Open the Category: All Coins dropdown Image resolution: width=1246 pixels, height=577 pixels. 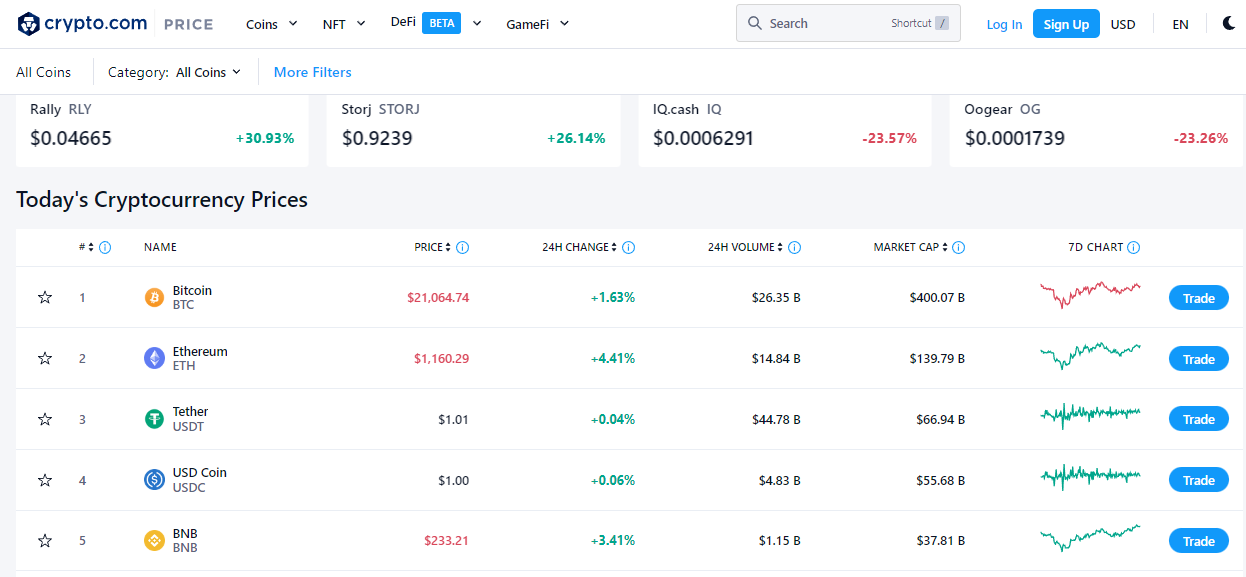176,72
